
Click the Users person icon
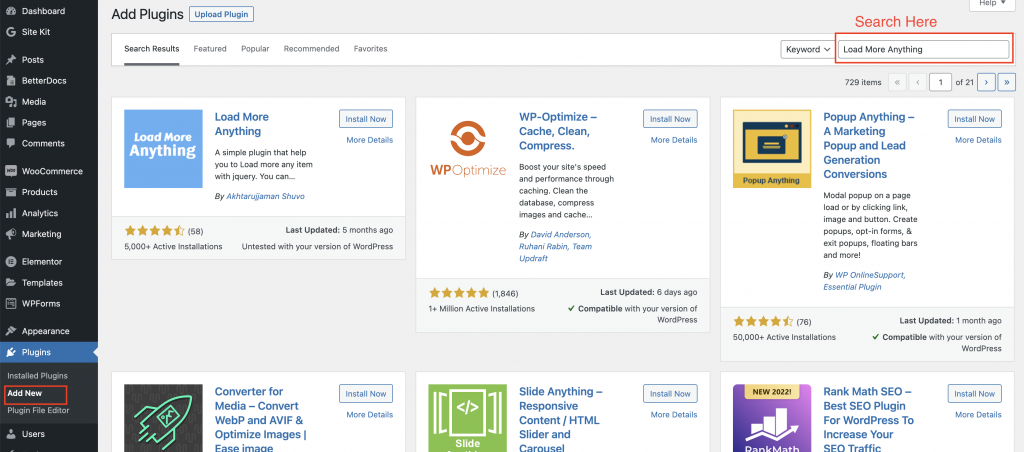[10, 434]
